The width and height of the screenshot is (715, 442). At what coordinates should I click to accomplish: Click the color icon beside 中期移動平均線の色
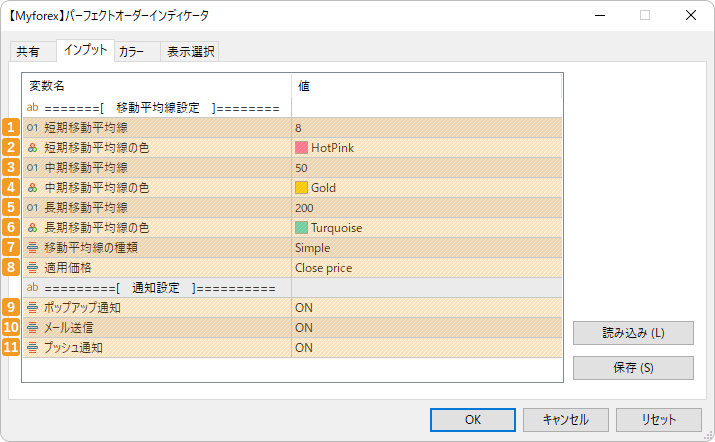pos(32,187)
